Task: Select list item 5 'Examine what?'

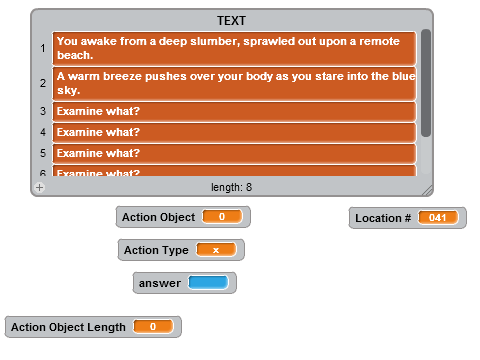Action: 234,153
